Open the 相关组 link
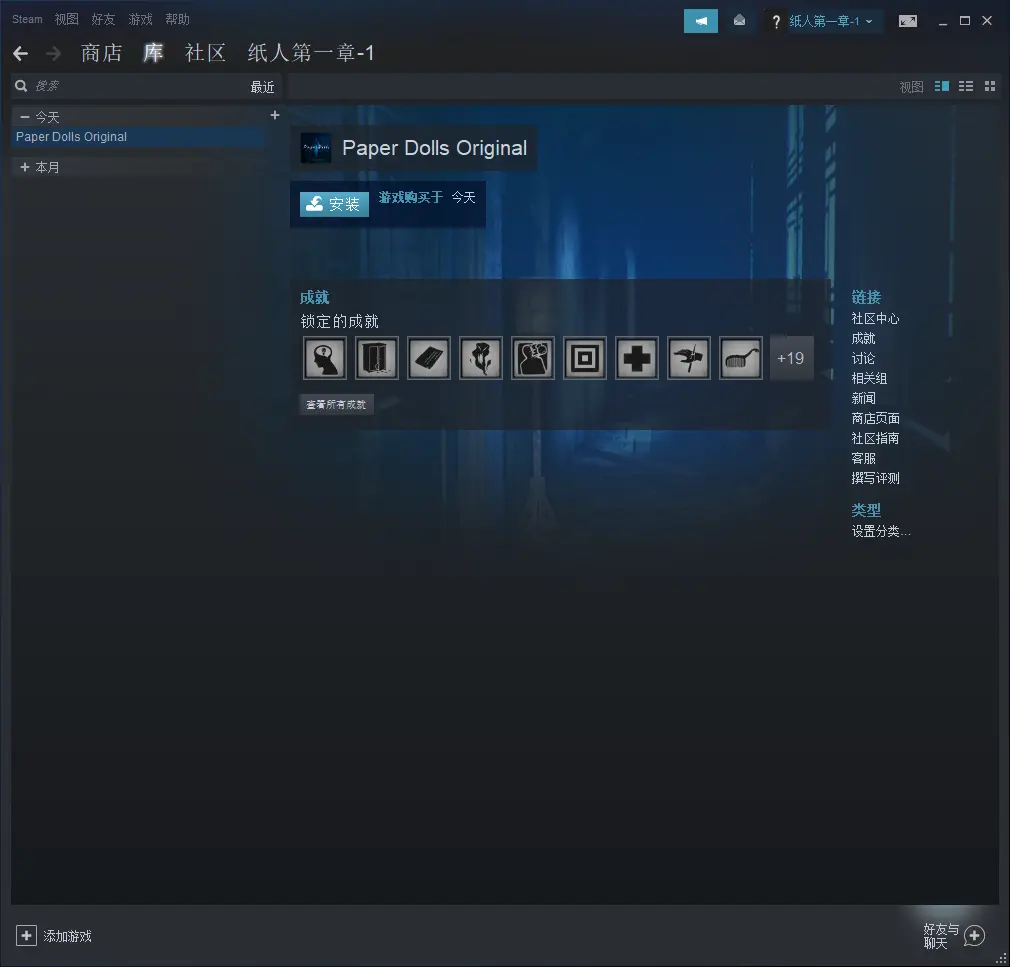1010x967 pixels. point(869,379)
